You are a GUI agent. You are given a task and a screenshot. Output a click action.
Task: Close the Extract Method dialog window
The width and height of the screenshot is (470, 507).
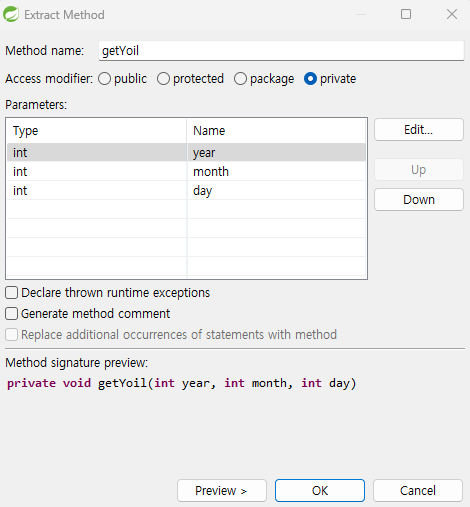[x=452, y=14]
